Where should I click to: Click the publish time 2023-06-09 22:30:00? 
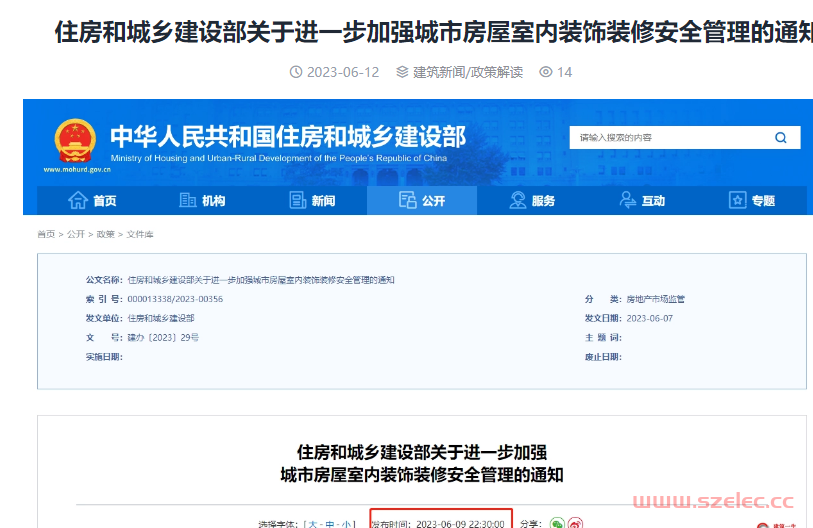(x=460, y=524)
